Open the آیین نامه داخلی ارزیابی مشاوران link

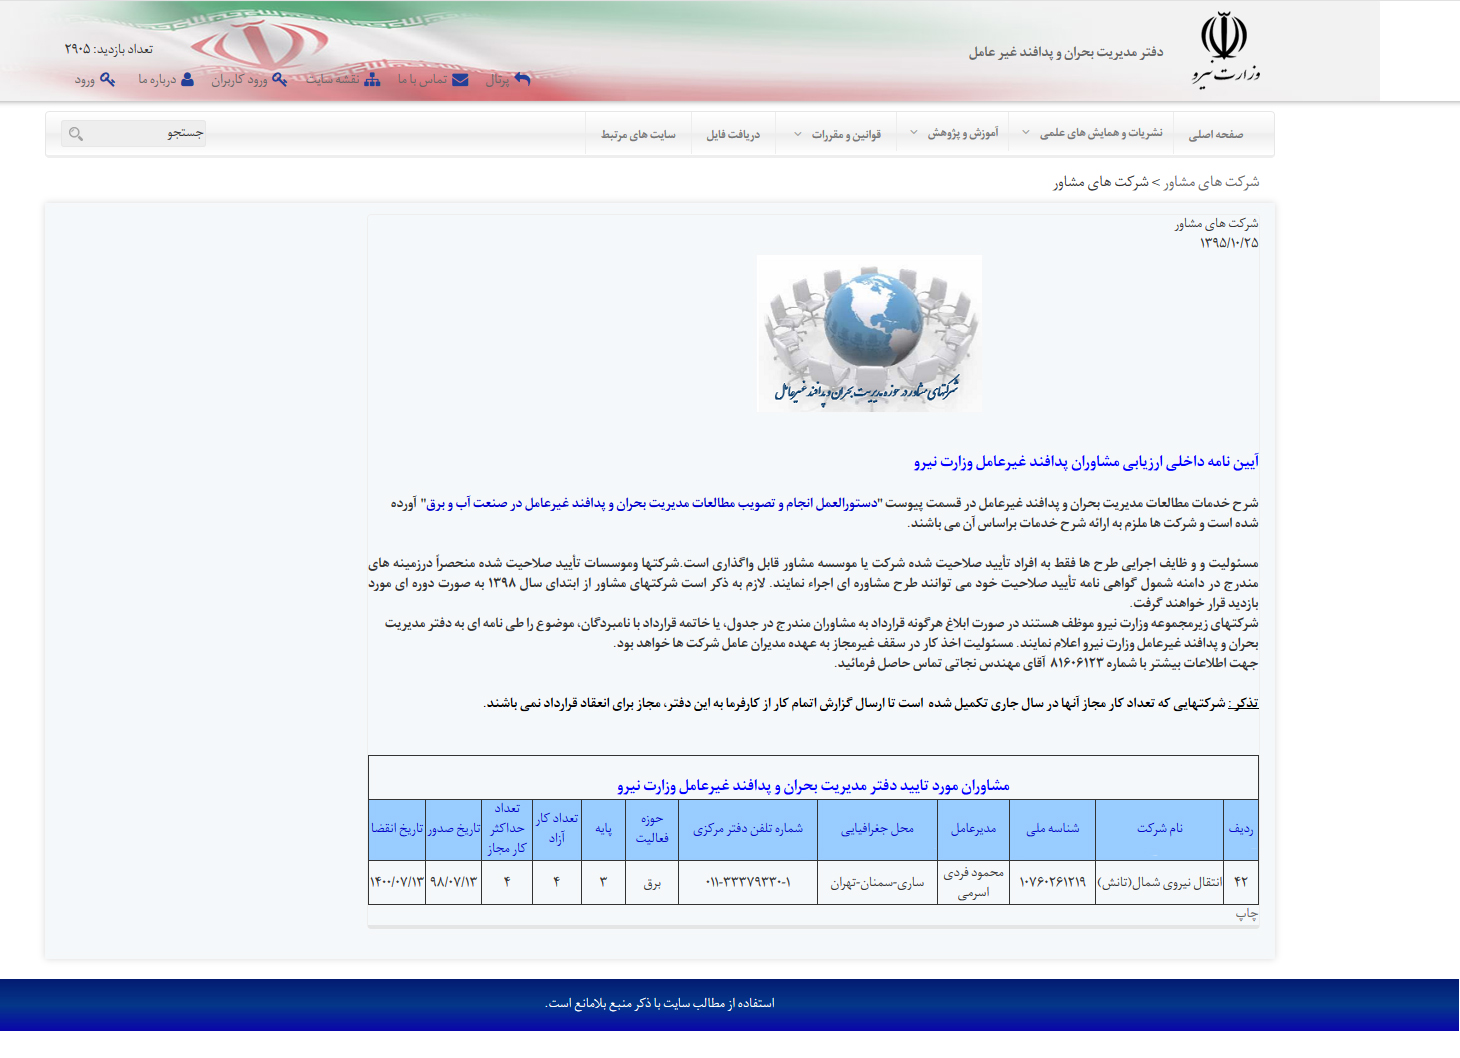1086,462
